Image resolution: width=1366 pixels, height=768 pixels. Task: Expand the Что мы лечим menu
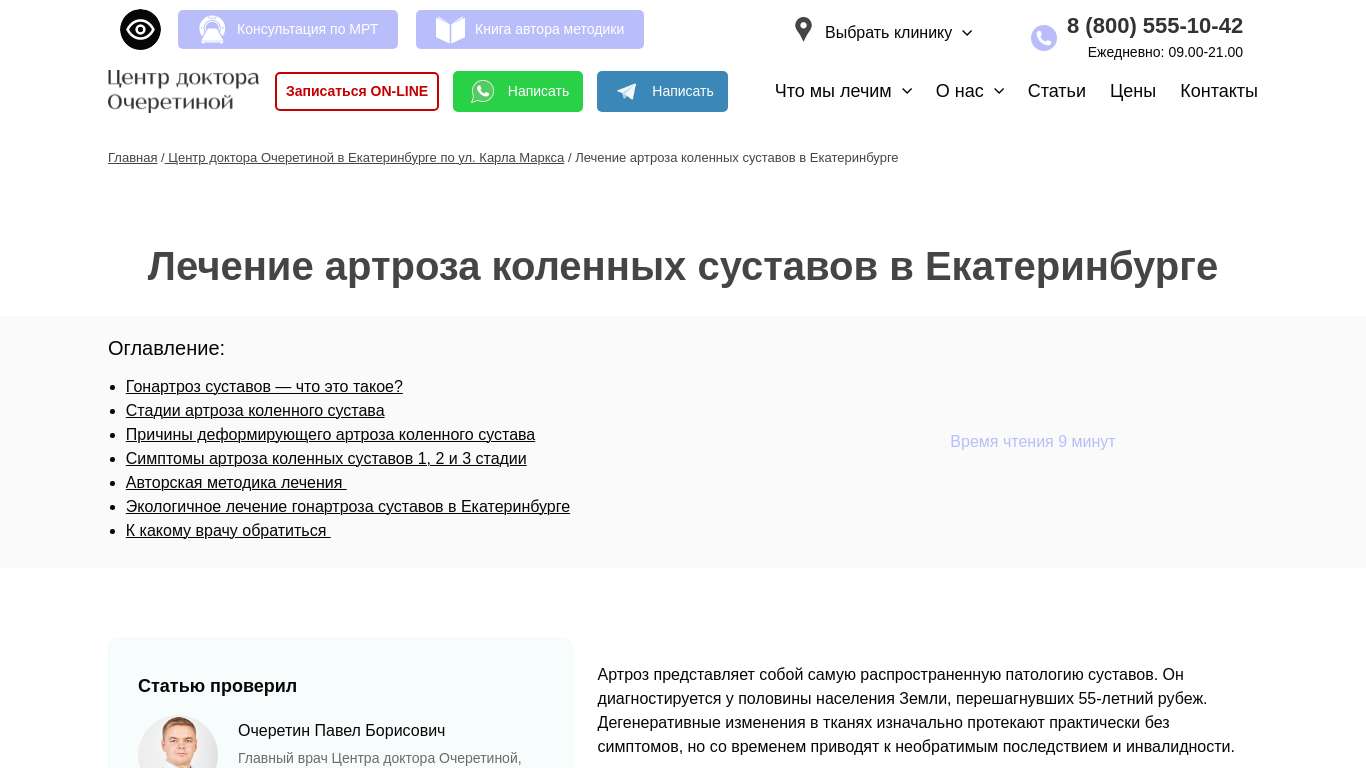843,91
